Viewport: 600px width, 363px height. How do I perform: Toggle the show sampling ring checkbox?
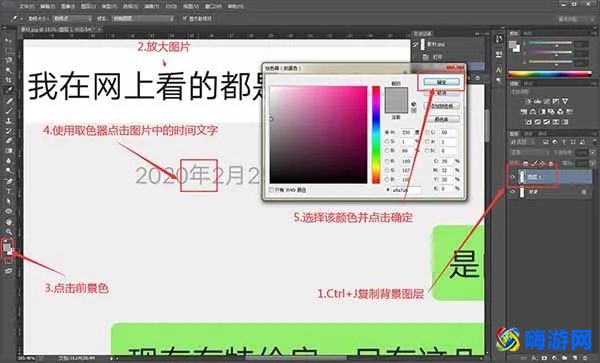point(184,18)
